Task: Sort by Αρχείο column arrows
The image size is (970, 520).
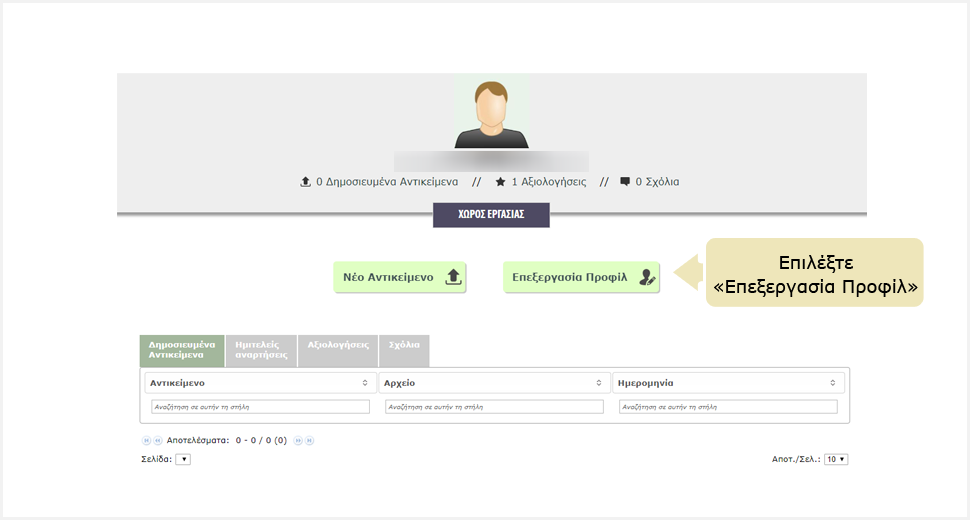Action: [x=600, y=383]
